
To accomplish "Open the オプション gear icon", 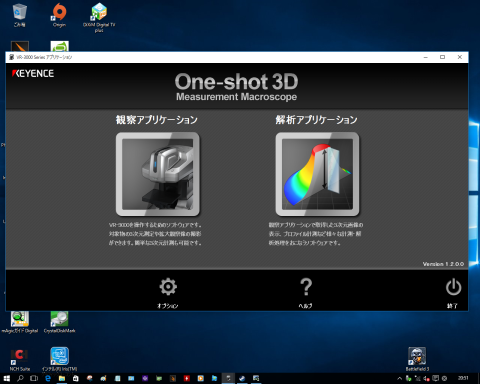I will pyautogui.click(x=168, y=287).
